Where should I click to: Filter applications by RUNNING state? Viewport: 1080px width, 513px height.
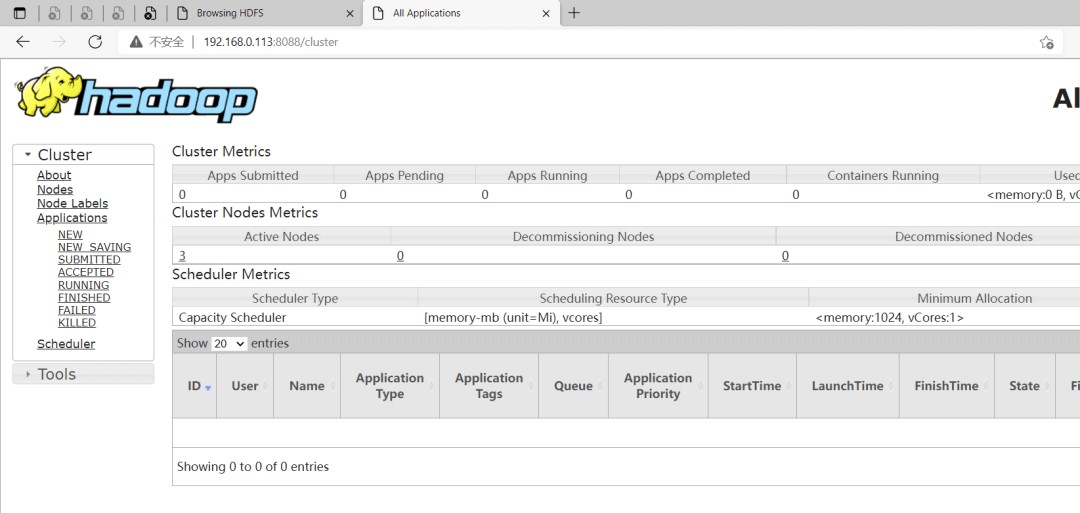tap(83, 285)
